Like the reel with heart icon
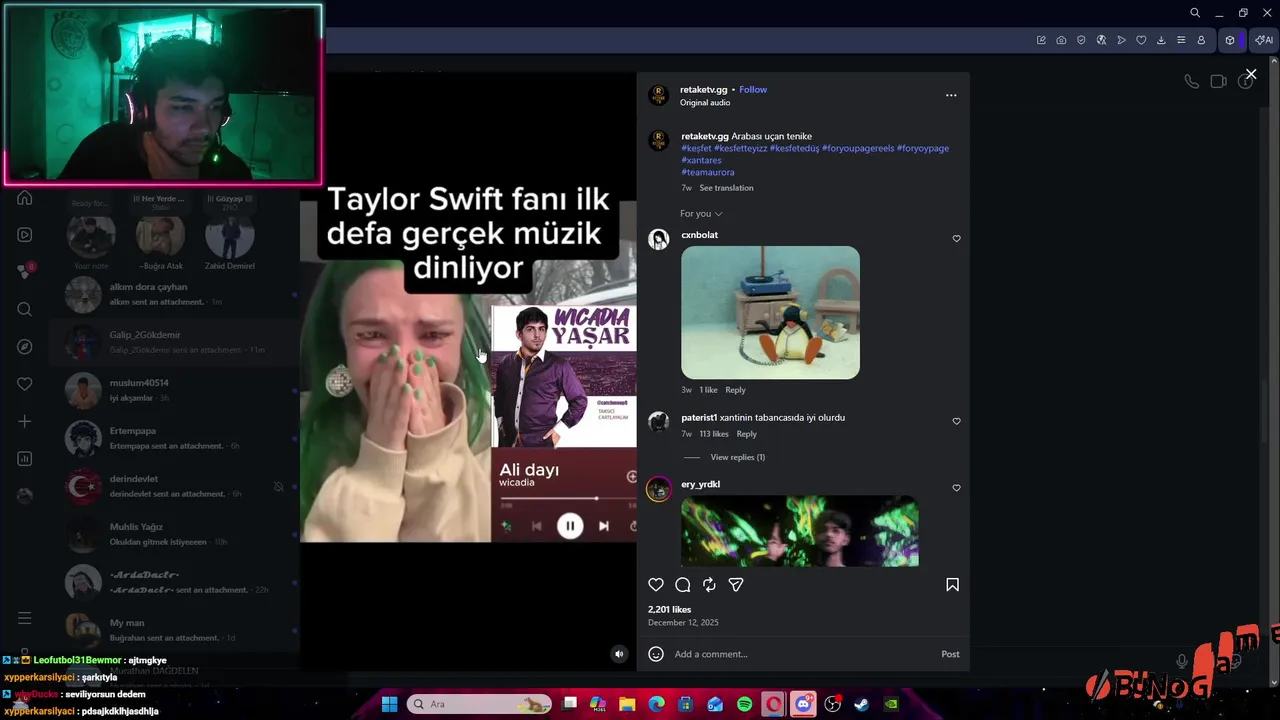Viewport: 1280px width, 720px height. pyautogui.click(x=656, y=585)
